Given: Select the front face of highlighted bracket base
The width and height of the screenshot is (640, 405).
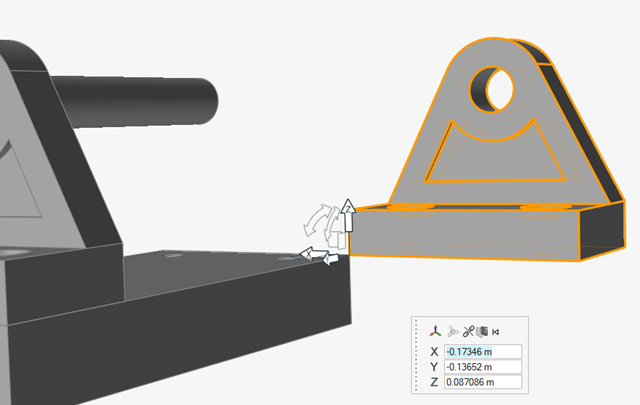Looking at the screenshot, I should point(460,235).
